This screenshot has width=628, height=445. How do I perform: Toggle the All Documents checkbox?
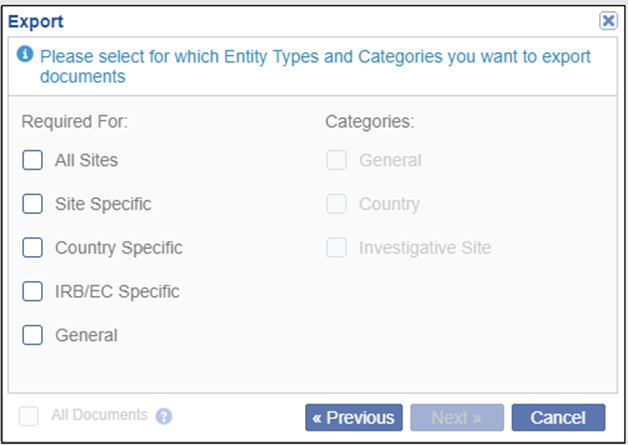[30, 416]
